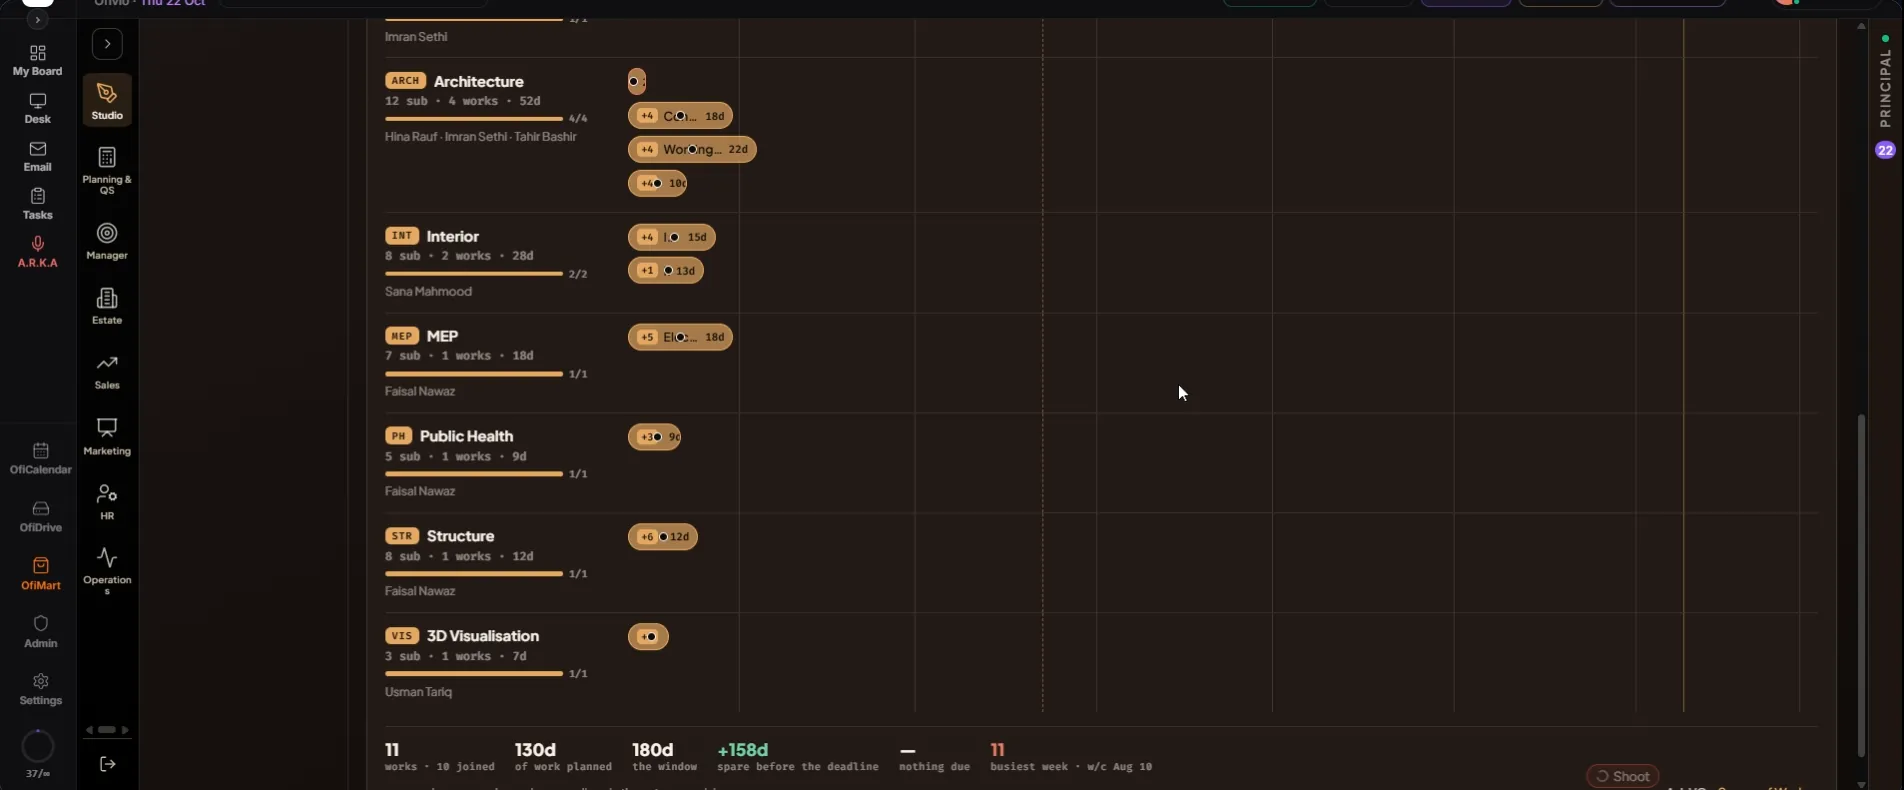Expand the secondary sidebar chevron button
Image resolution: width=1904 pixels, height=790 pixels.
click(107, 44)
